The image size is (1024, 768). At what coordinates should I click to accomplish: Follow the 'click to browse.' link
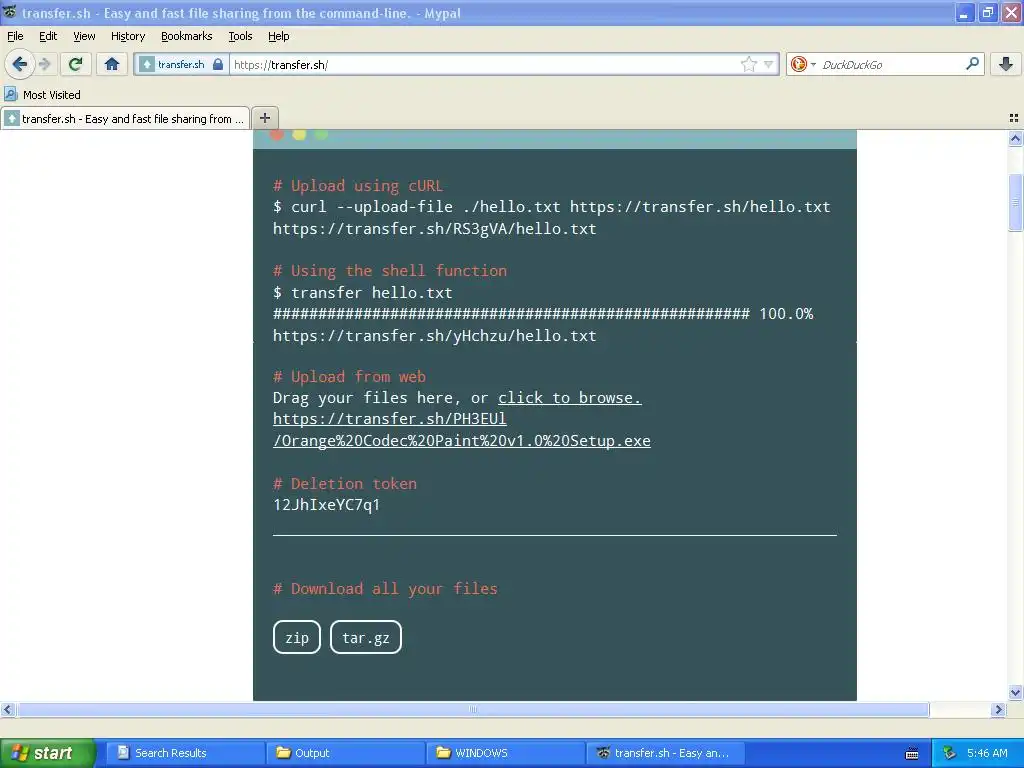[x=569, y=398]
